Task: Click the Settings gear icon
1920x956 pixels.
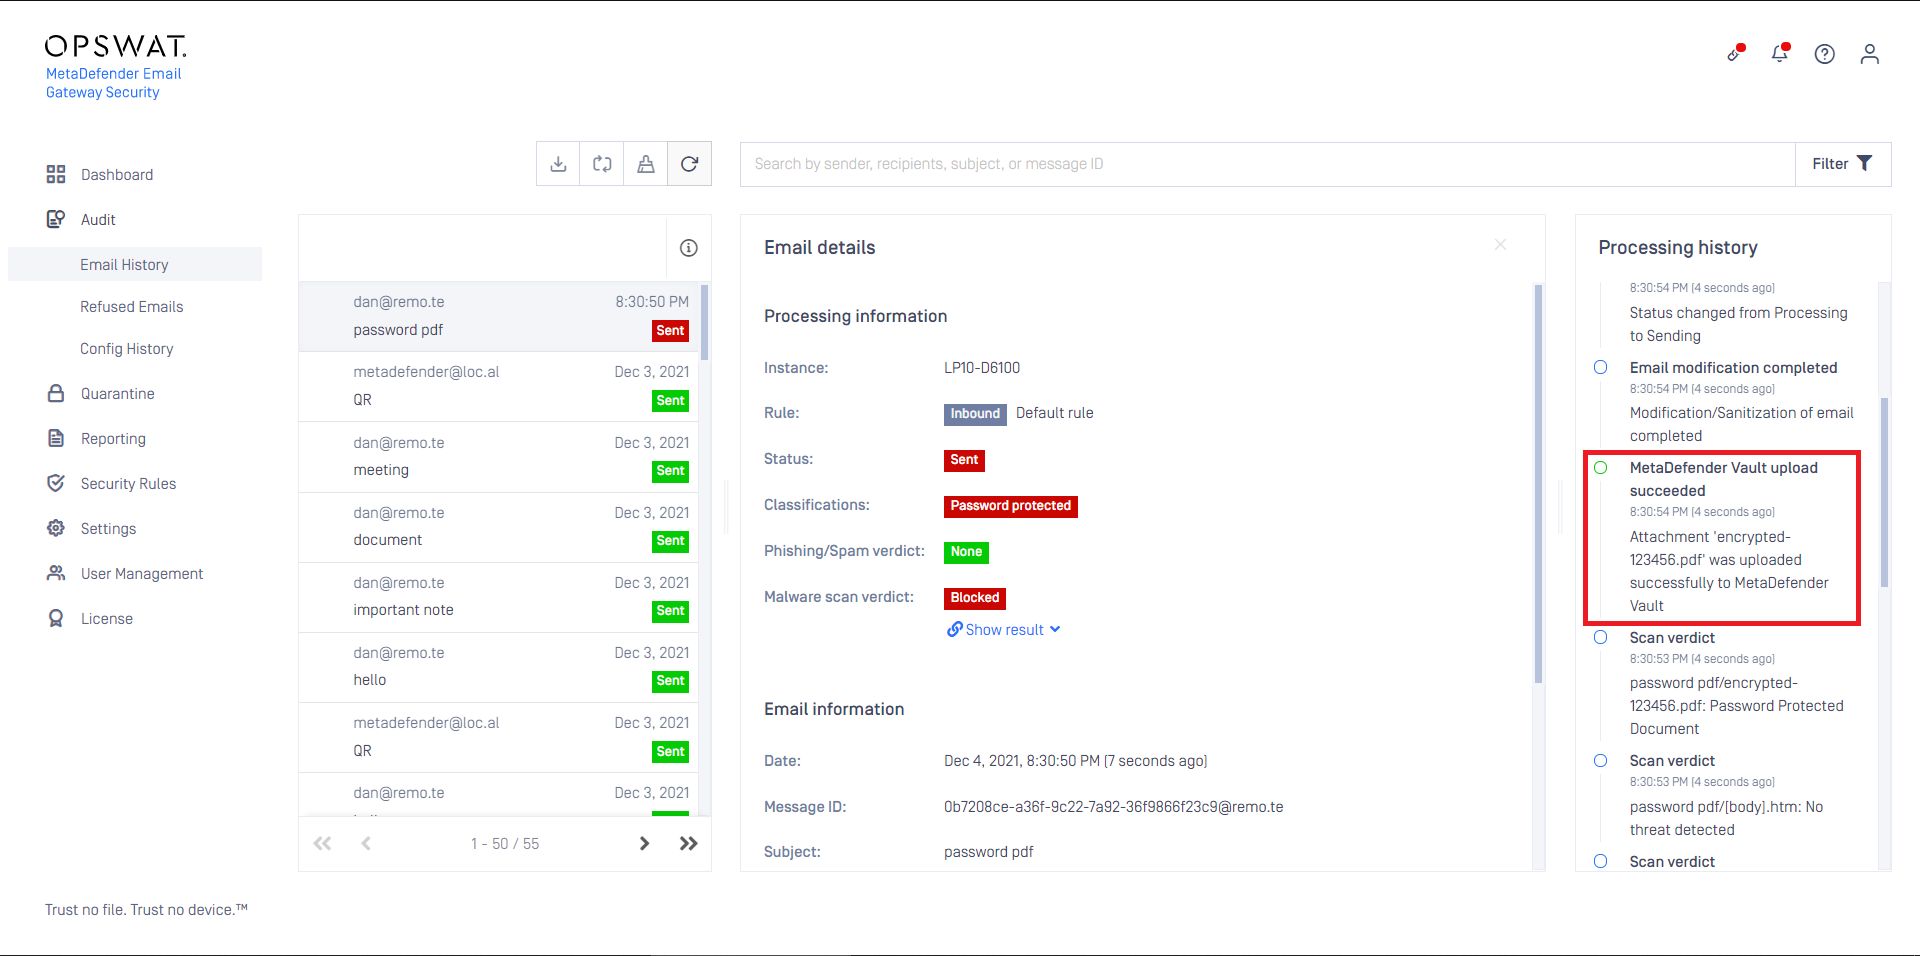Action: (56, 528)
